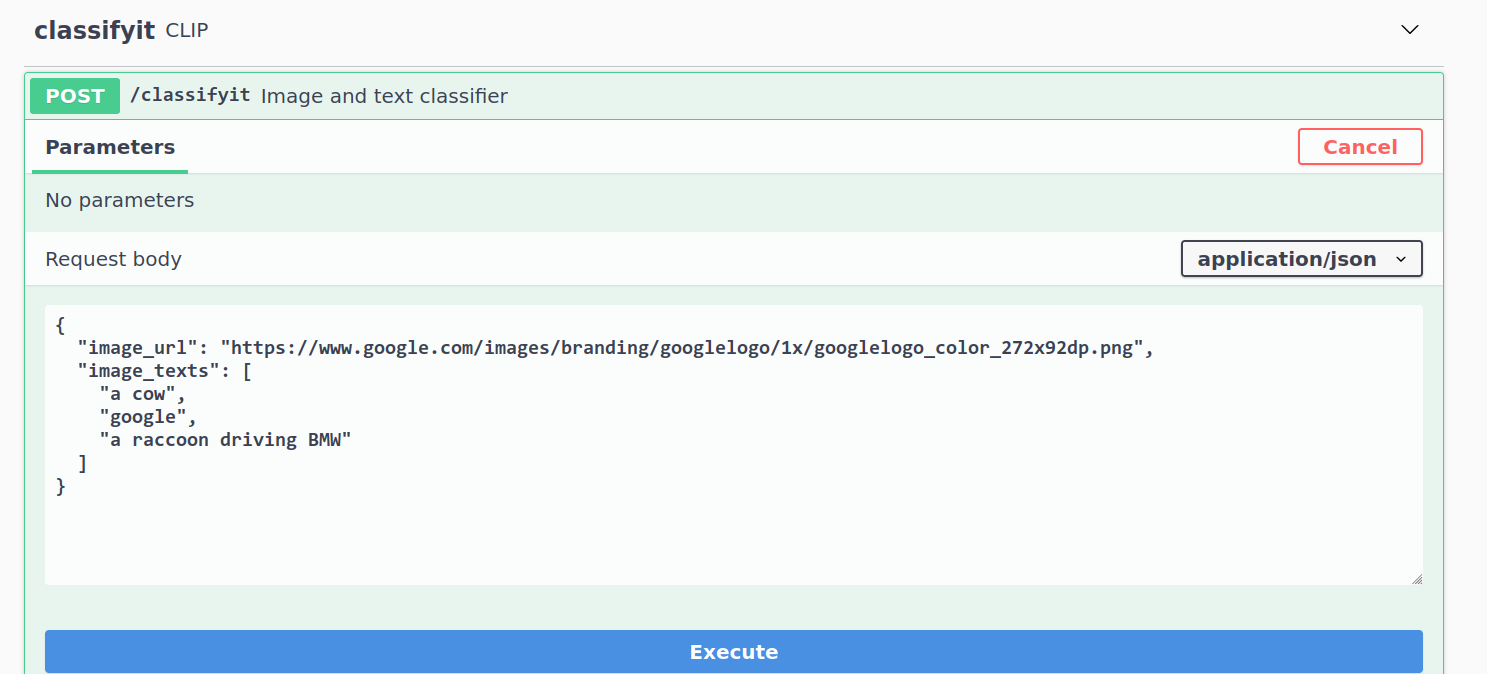This screenshot has width=1487, height=674.
Task: Click the No parameters message area
Action: [x=120, y=200]
